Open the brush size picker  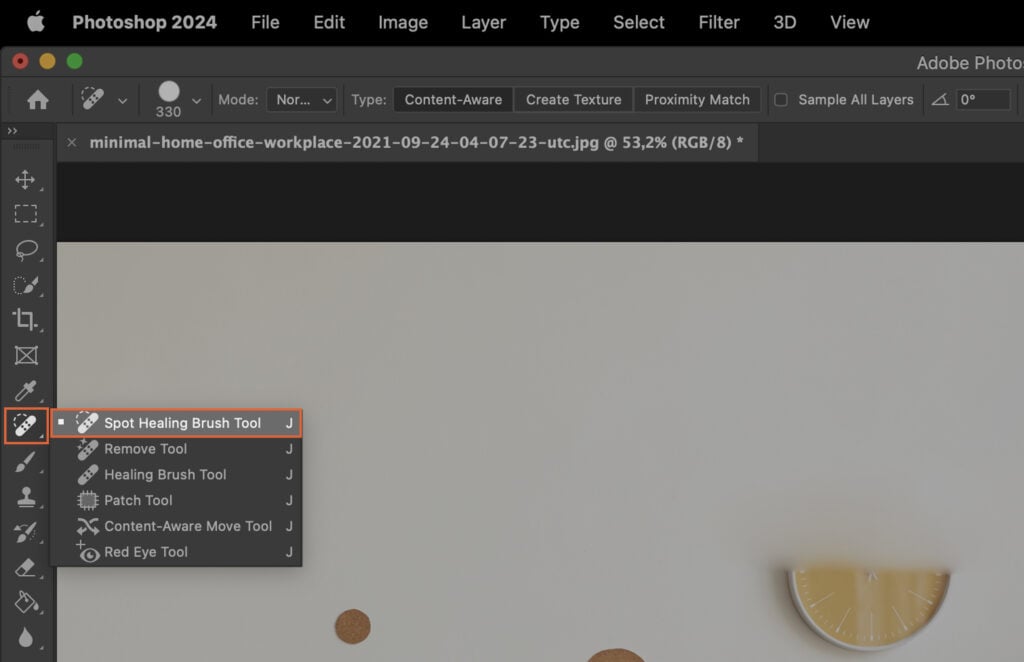point(172,93)
